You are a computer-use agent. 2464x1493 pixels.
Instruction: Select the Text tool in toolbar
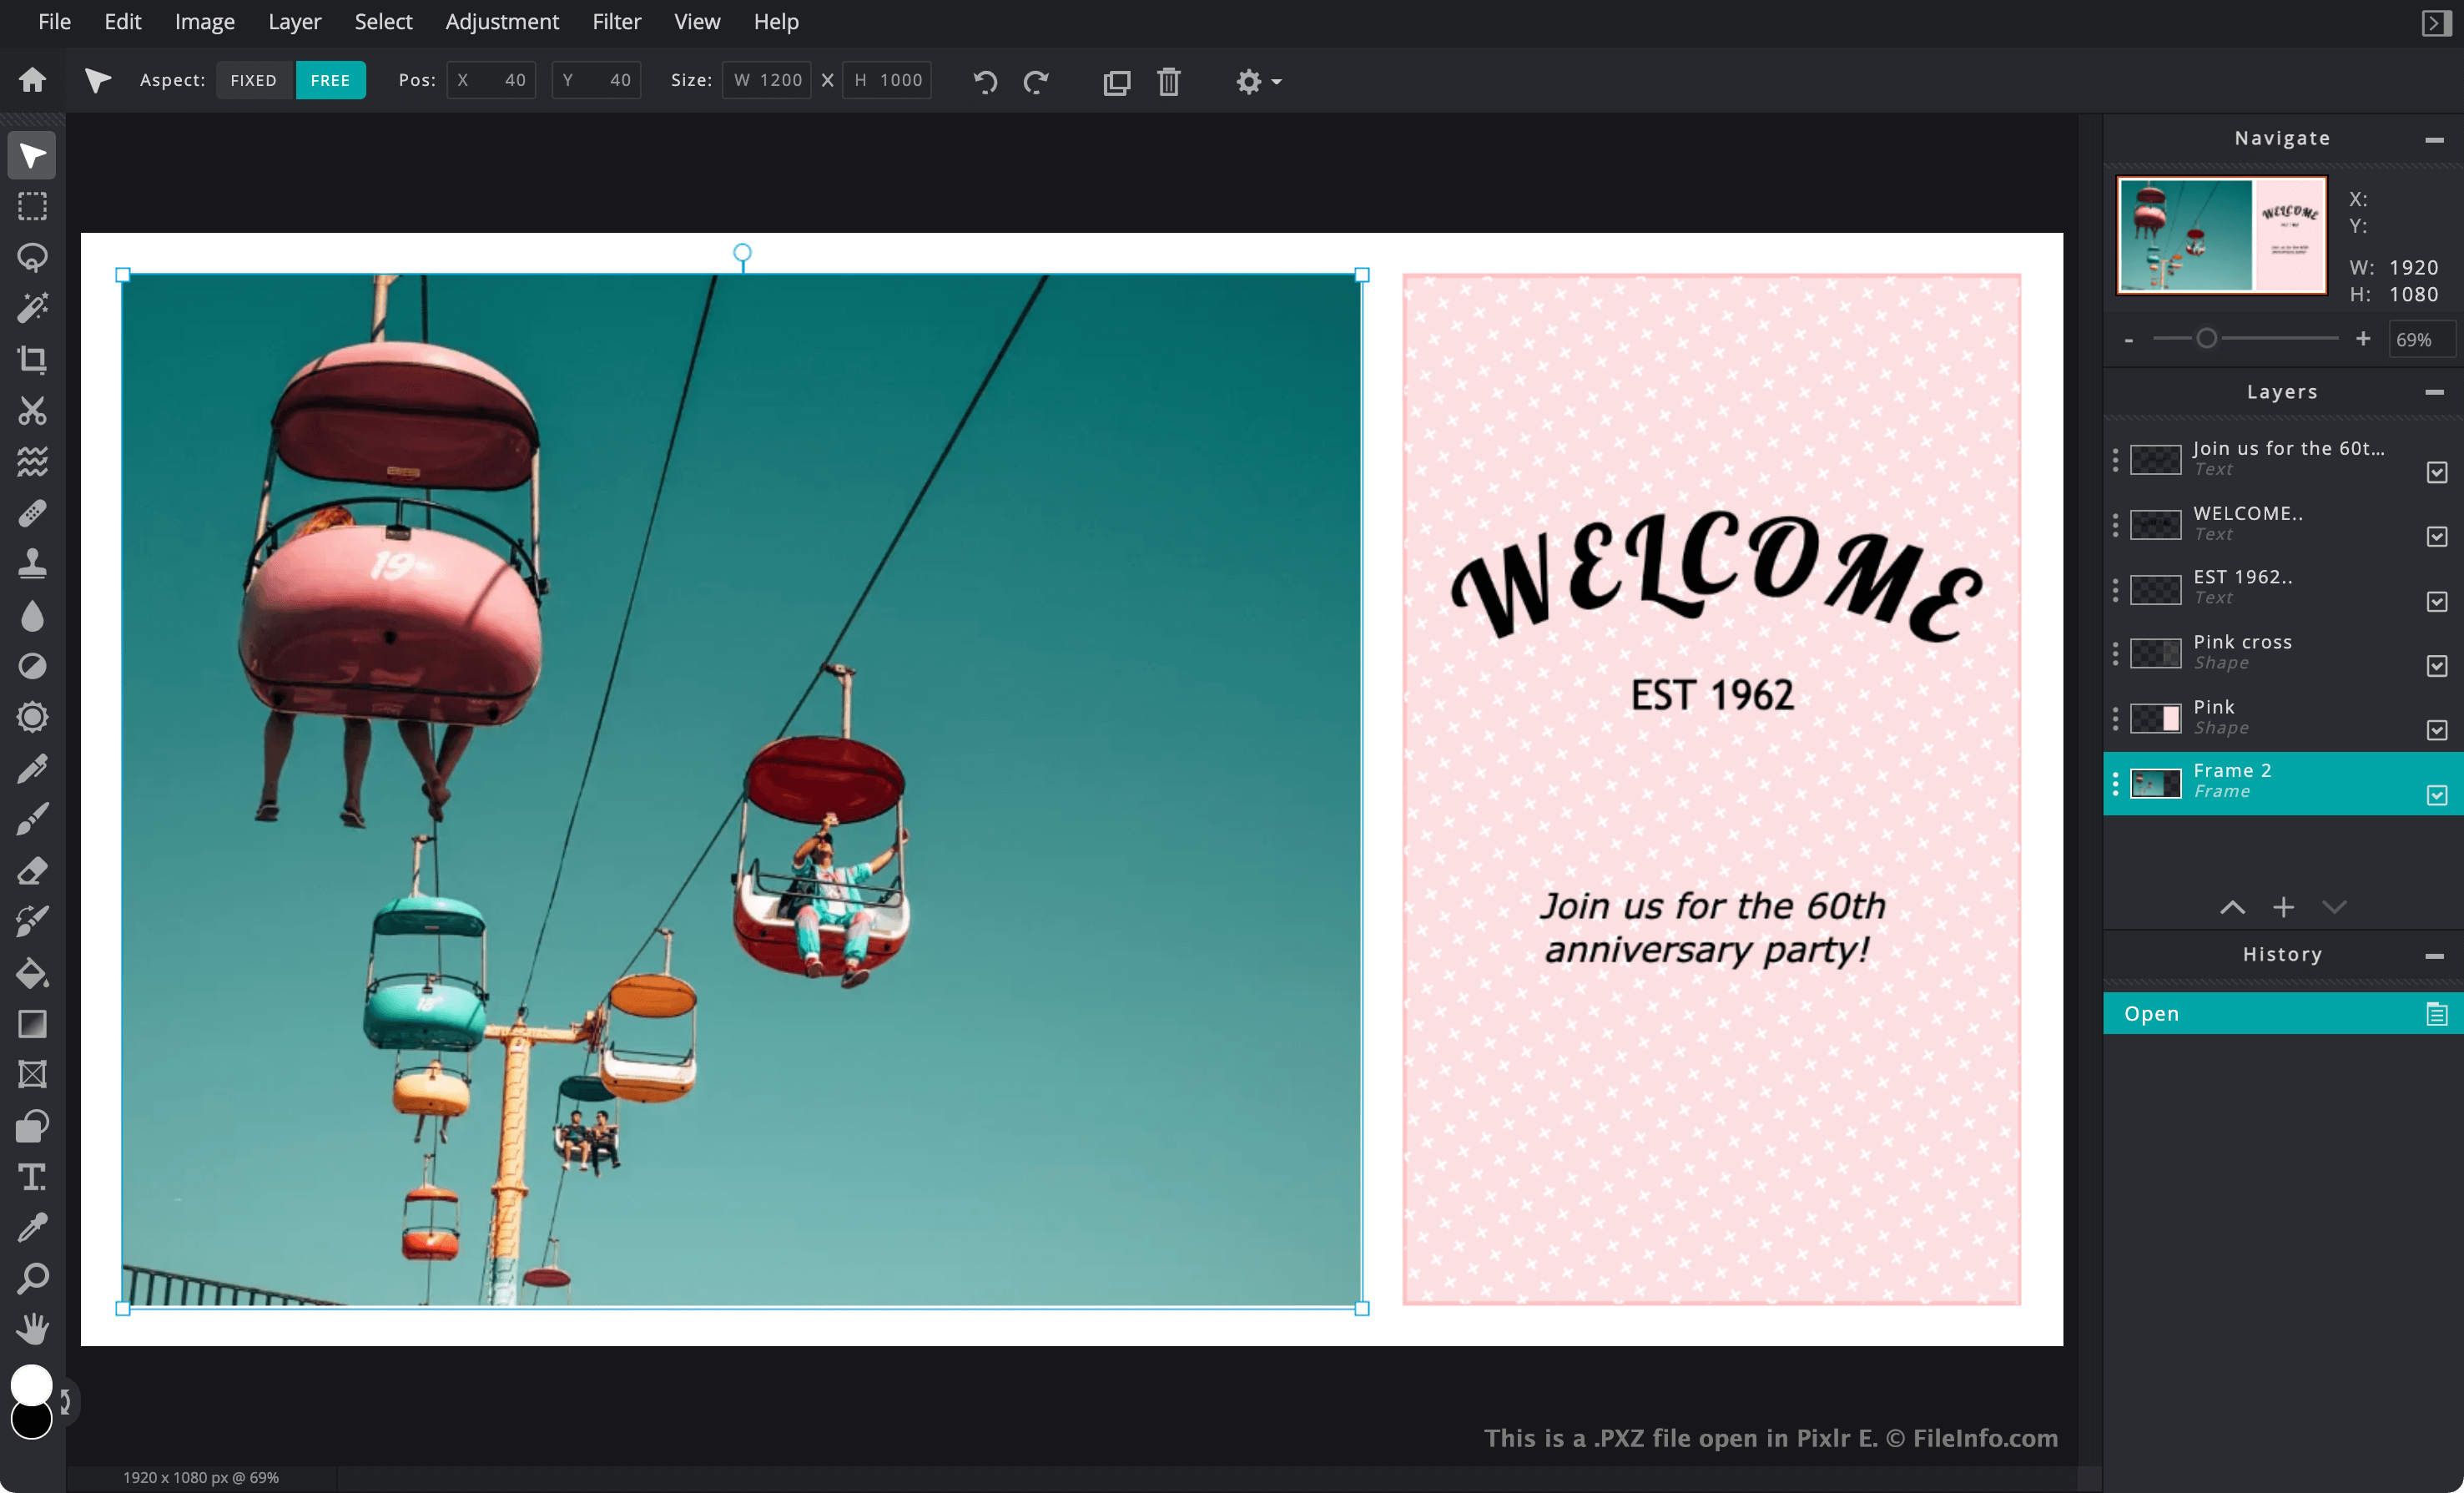click(x=32, y=1176)
